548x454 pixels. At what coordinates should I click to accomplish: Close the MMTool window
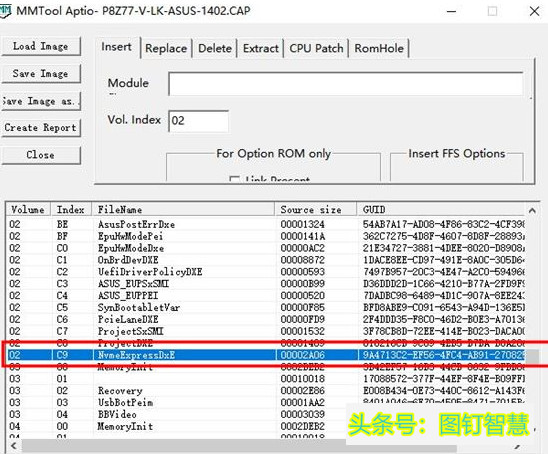534,12
